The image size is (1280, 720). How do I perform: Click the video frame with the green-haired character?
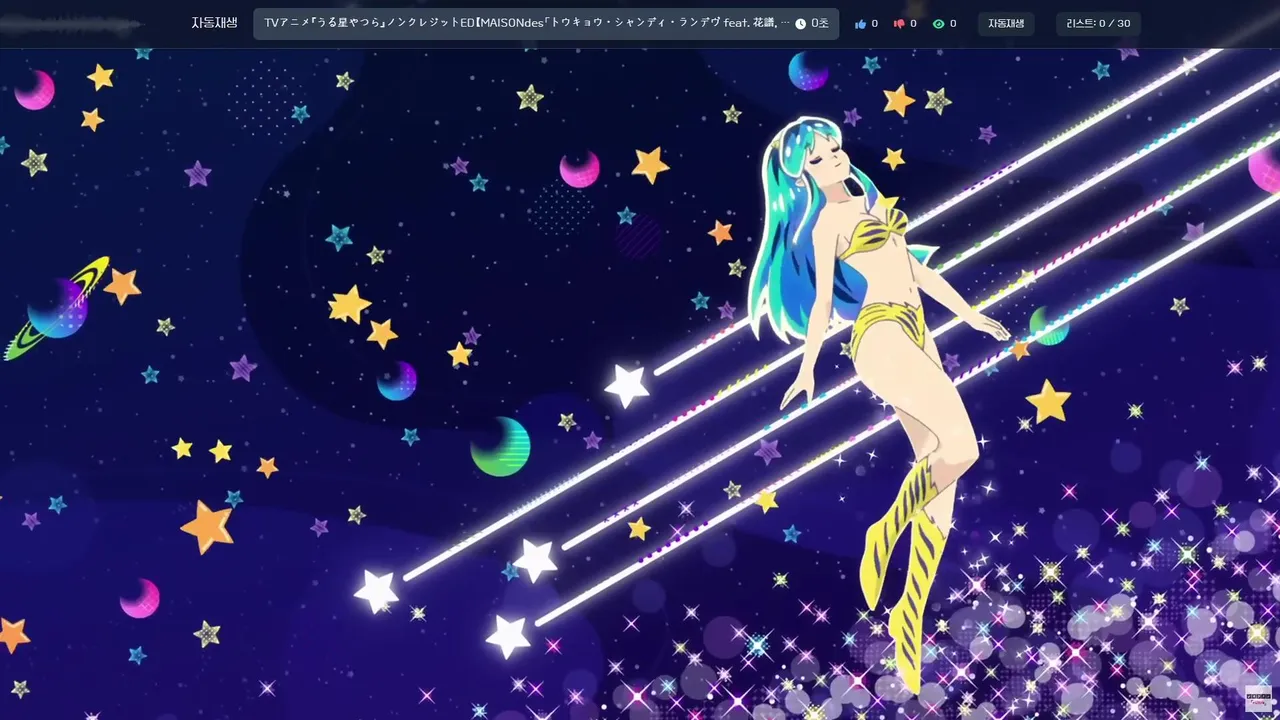tap(640, 384)
